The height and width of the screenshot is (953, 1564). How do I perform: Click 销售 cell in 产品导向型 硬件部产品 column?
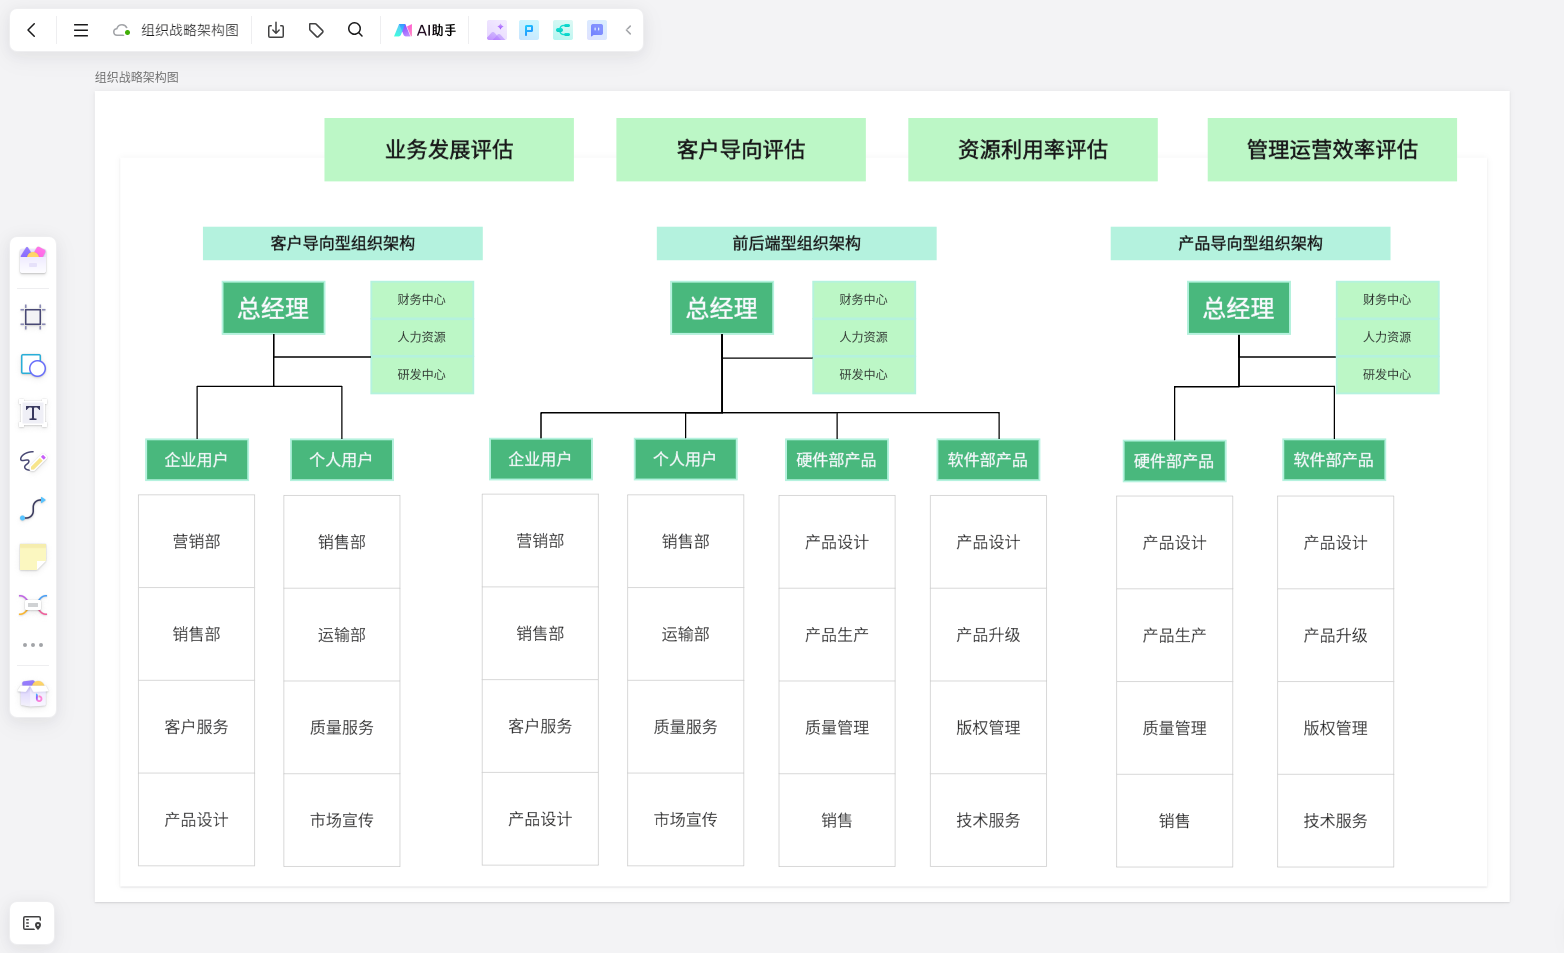1174,821
